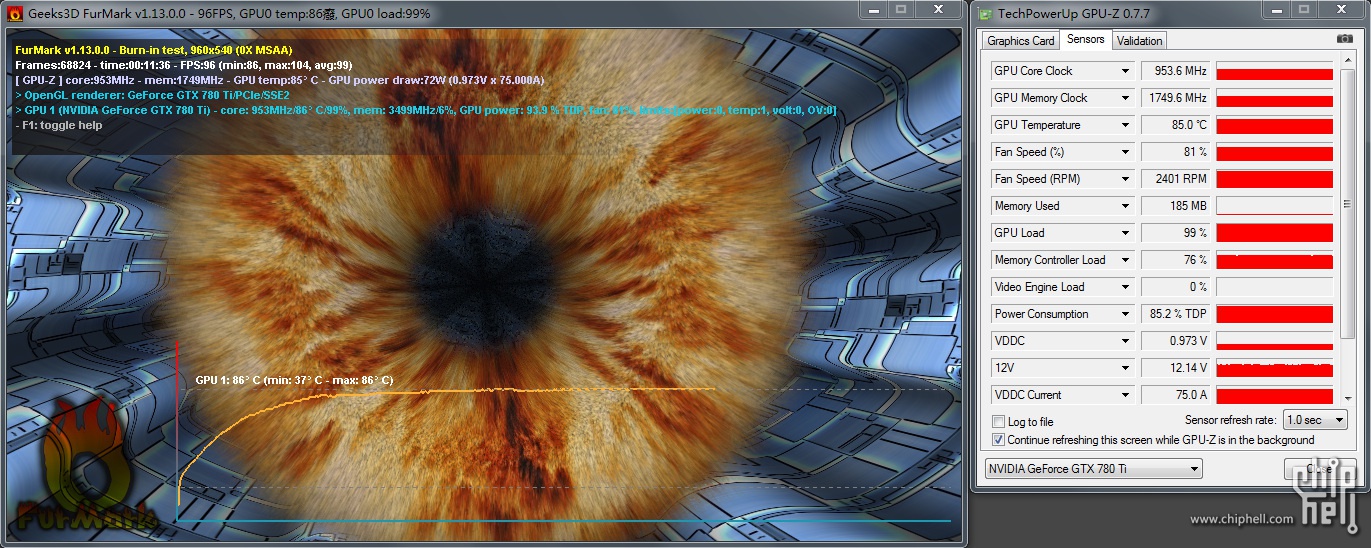This screenshot has width=1371, height=548.
Task: Click the 85.0 °C temperature value
Action: click(x=1176, y=125)
